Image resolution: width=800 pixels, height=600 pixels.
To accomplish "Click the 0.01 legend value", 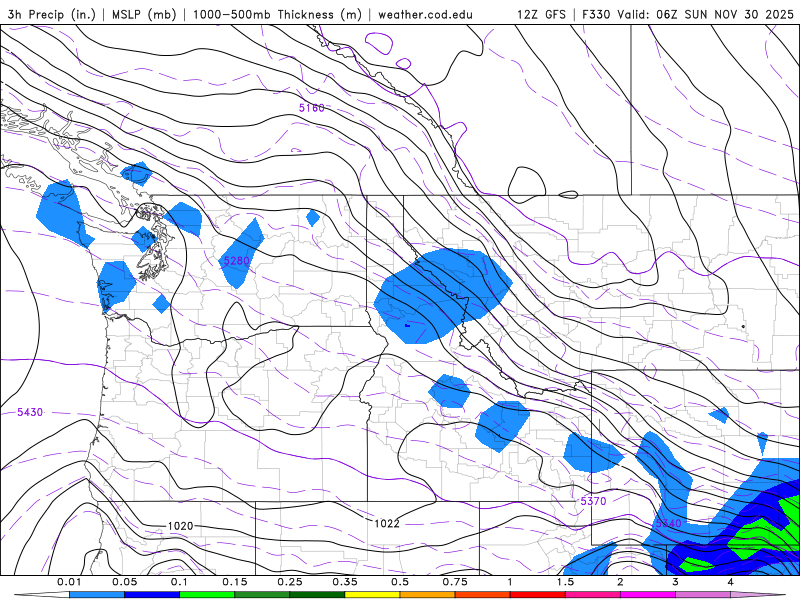I will click(69, 582).
